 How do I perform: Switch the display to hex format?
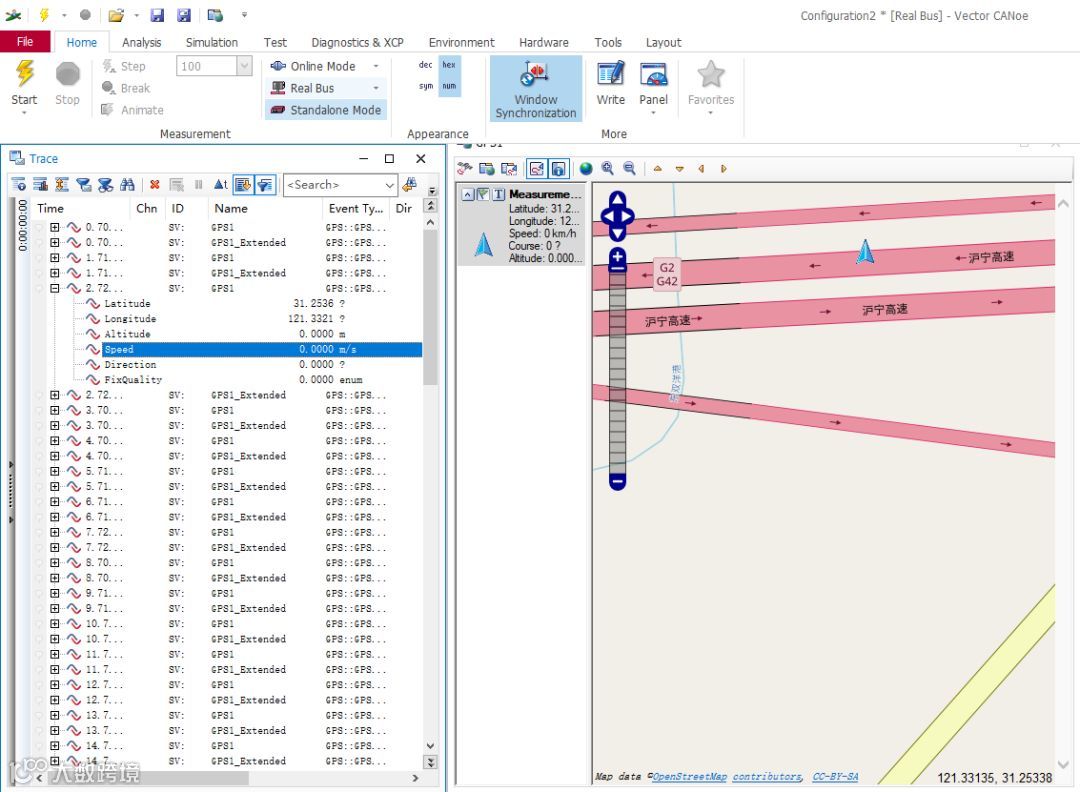[x=449, y=65]
